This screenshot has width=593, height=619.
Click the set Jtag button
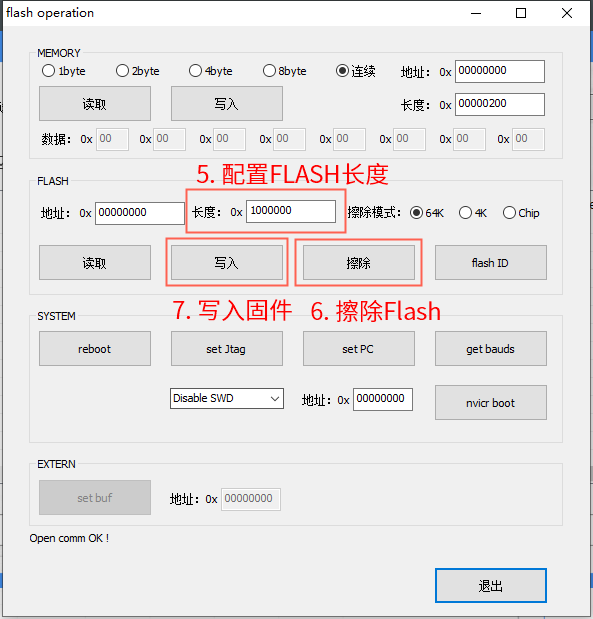click(227, 349)
